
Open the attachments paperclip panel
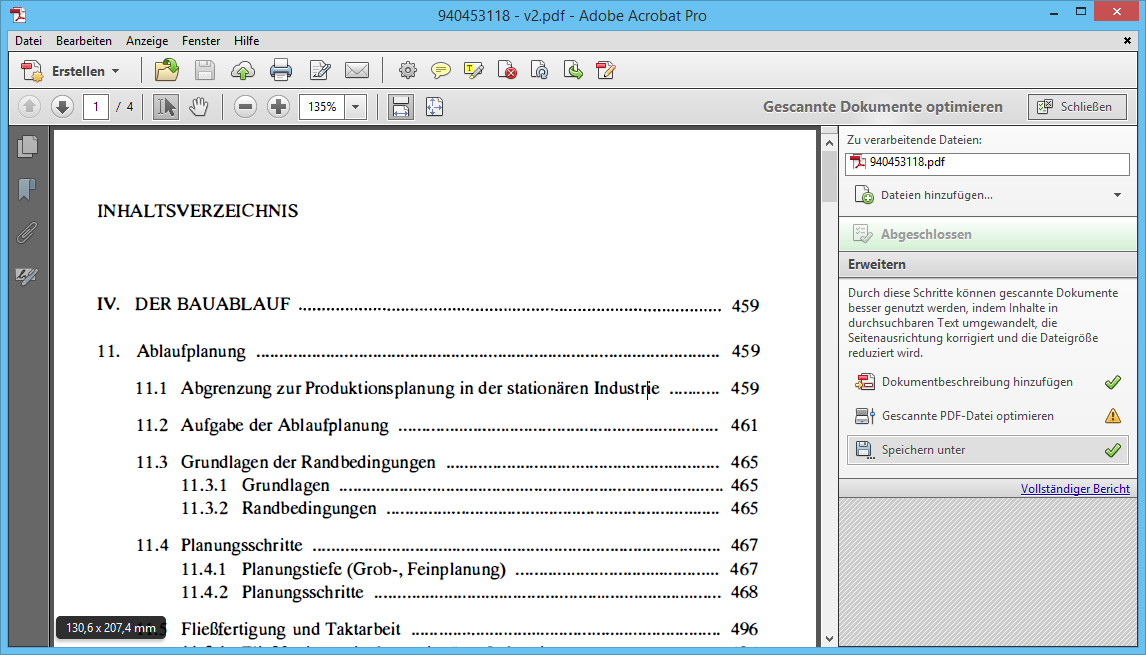point(28,233)
